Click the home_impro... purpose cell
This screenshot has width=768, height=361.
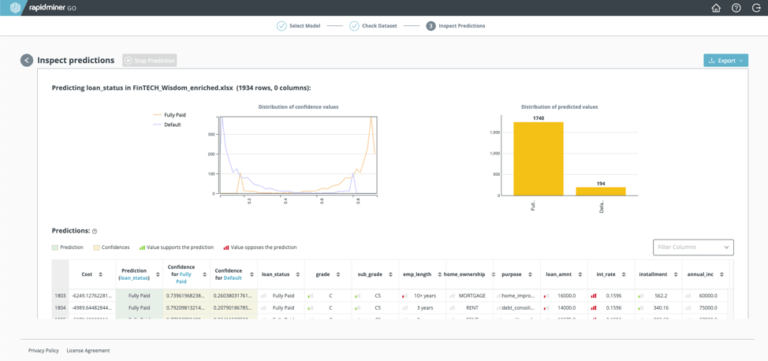point(517,296)
